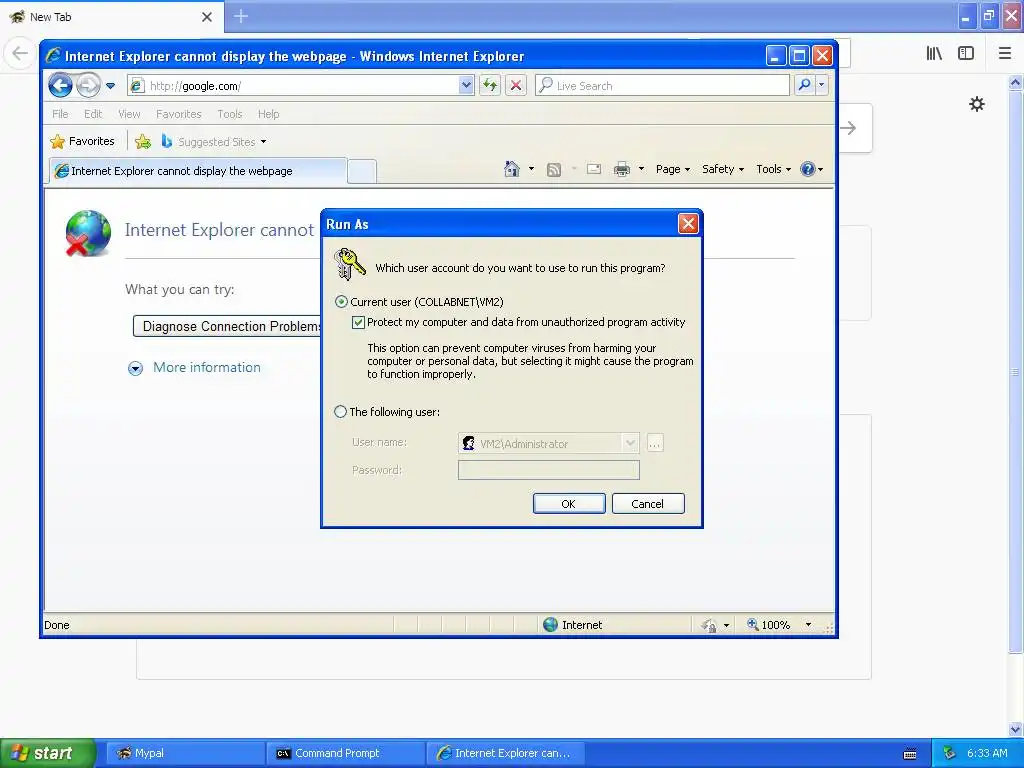
Task: Open the User name combo box
Action: (549, 443)
